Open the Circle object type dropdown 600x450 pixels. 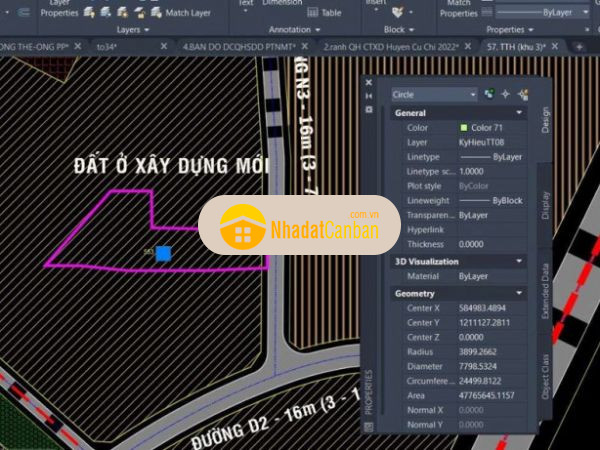point(435,94)
